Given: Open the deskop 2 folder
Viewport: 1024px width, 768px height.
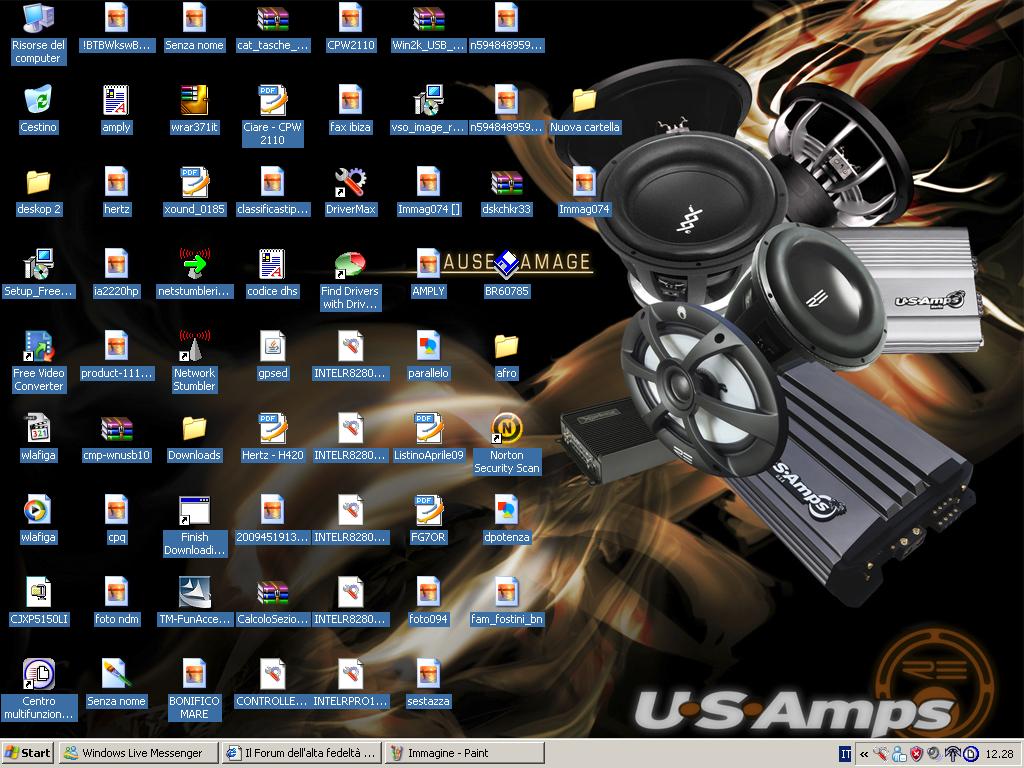Looking at the screenshot, I should [38, 191].
